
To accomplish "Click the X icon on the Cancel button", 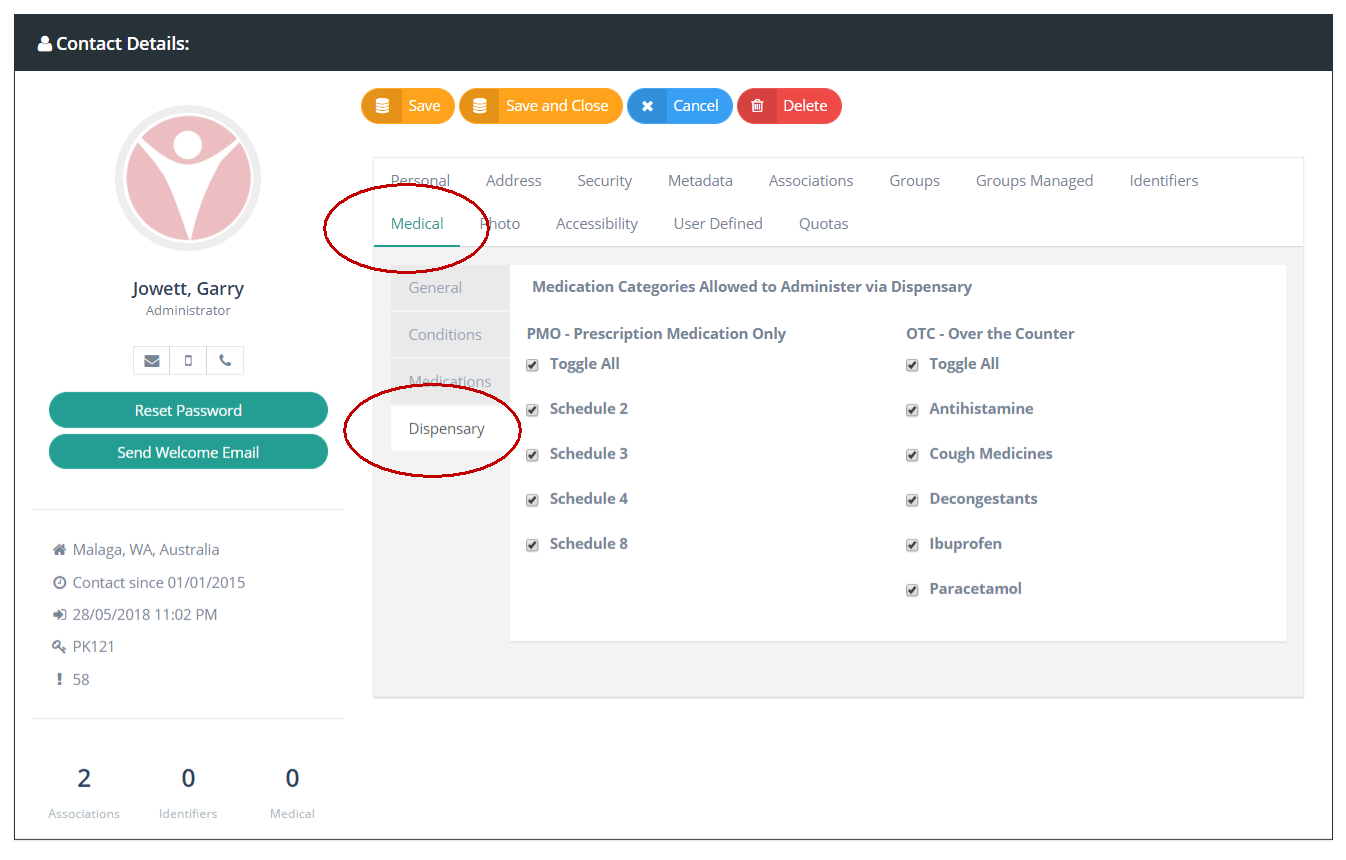I will click(x=647, y=106).
